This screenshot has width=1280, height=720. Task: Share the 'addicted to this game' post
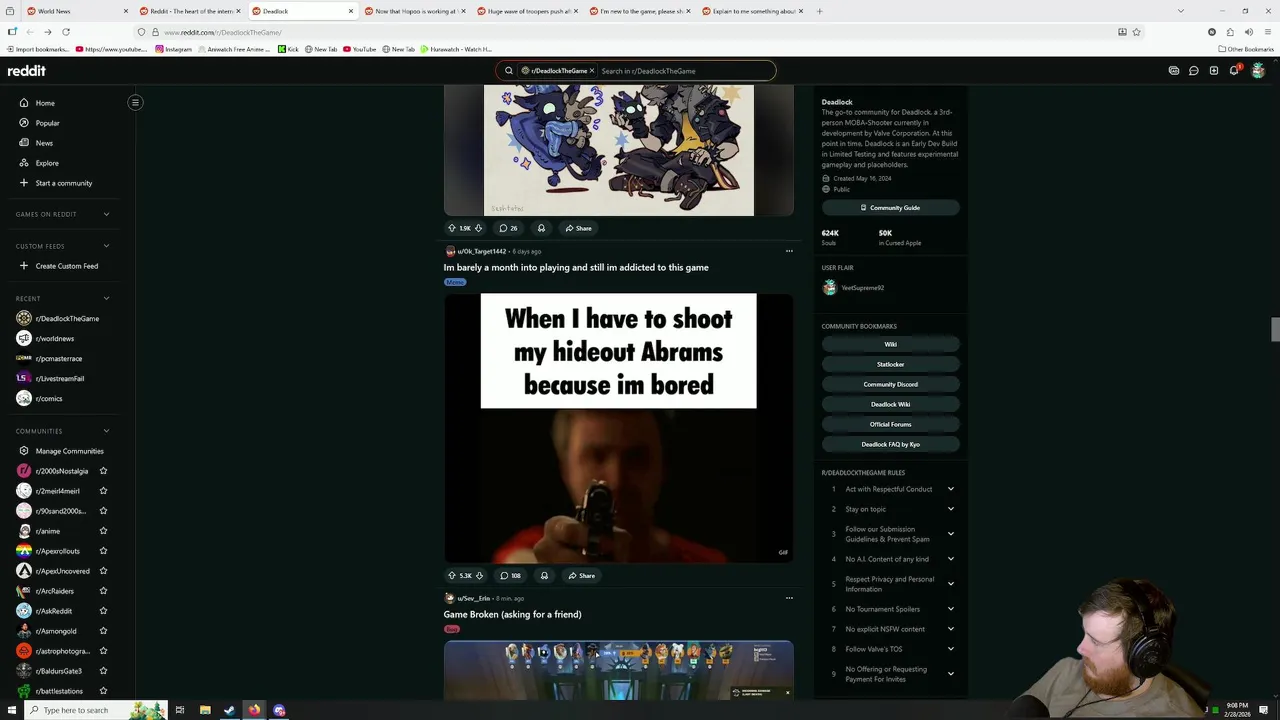(581, 575)
